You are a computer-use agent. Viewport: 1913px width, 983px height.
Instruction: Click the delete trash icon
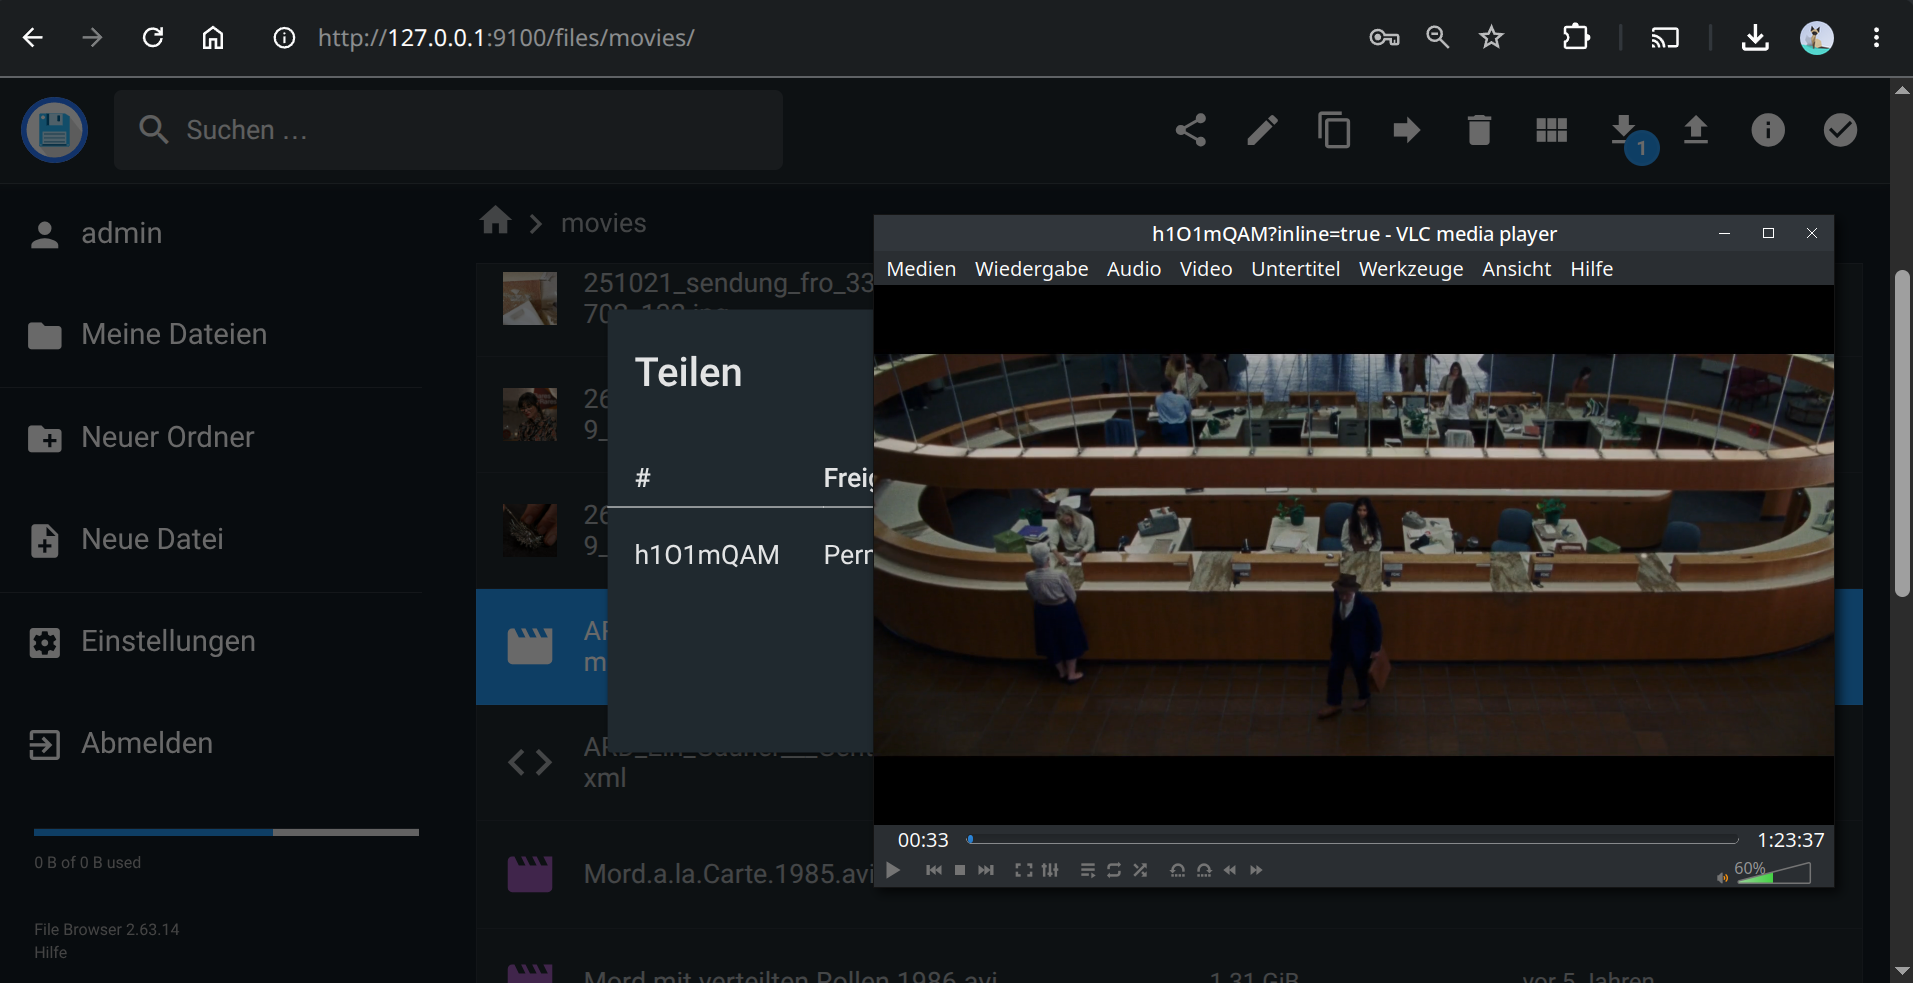(1479, 130)
